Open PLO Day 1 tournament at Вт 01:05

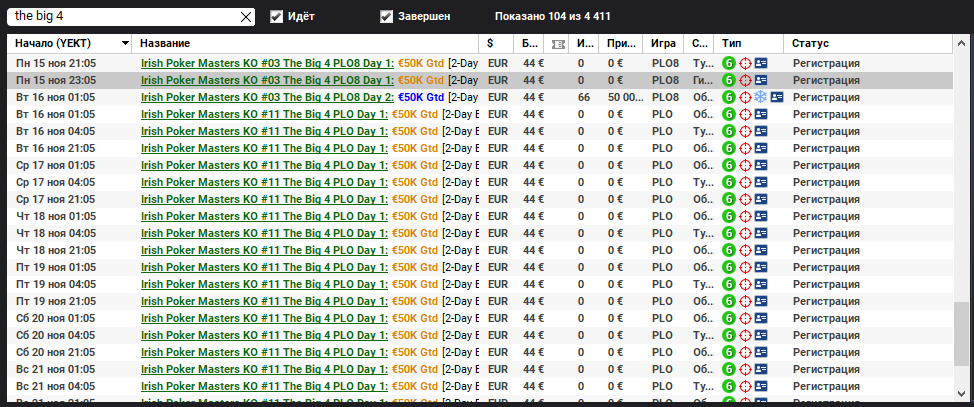(x=264, y=114)
